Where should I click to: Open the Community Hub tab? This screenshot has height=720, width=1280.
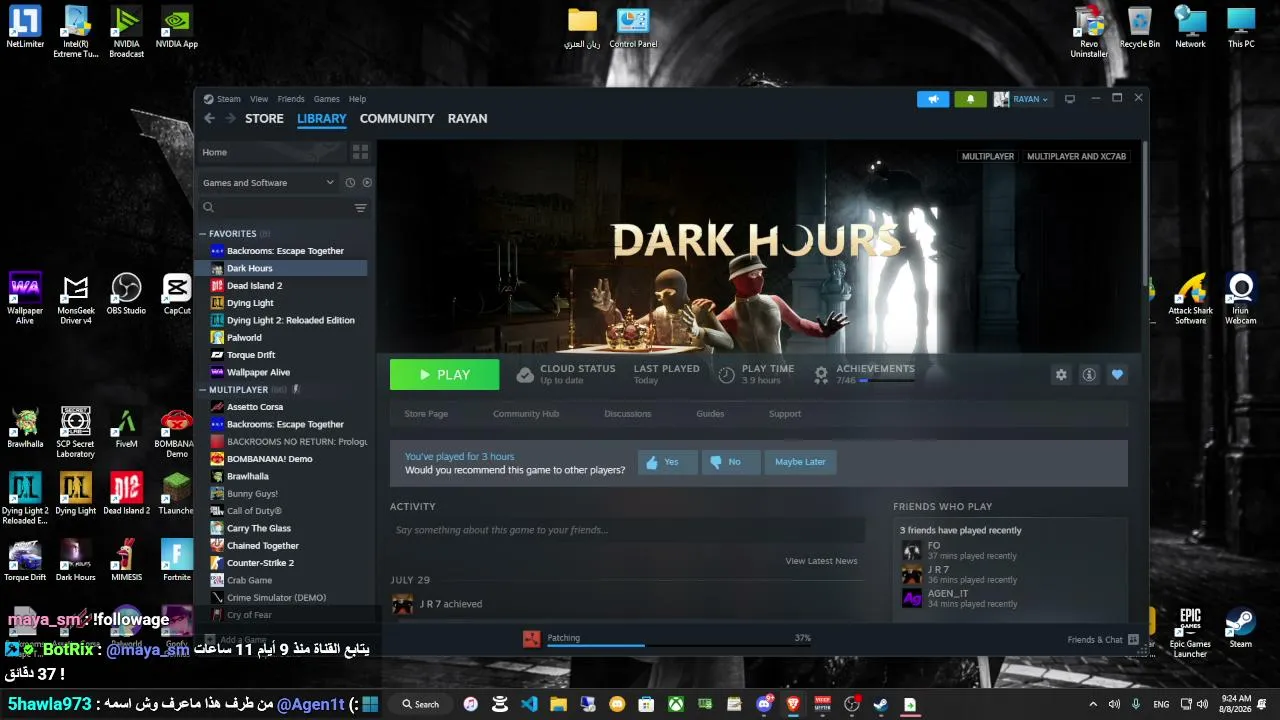pyautogui.click(x=526, y=414)
